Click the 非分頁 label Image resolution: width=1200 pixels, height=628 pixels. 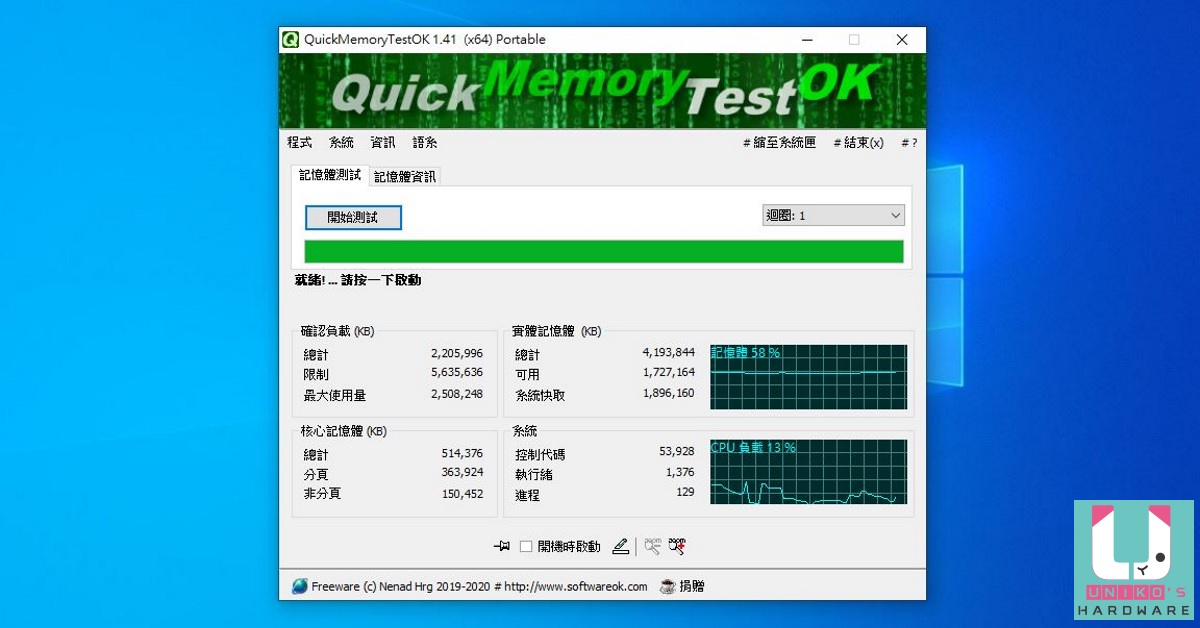[x=322, y=494]
